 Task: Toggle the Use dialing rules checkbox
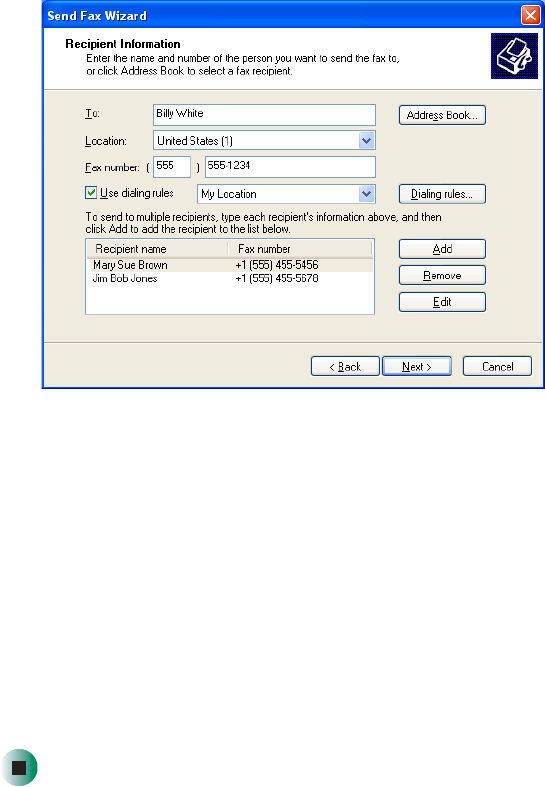[91, 193]
